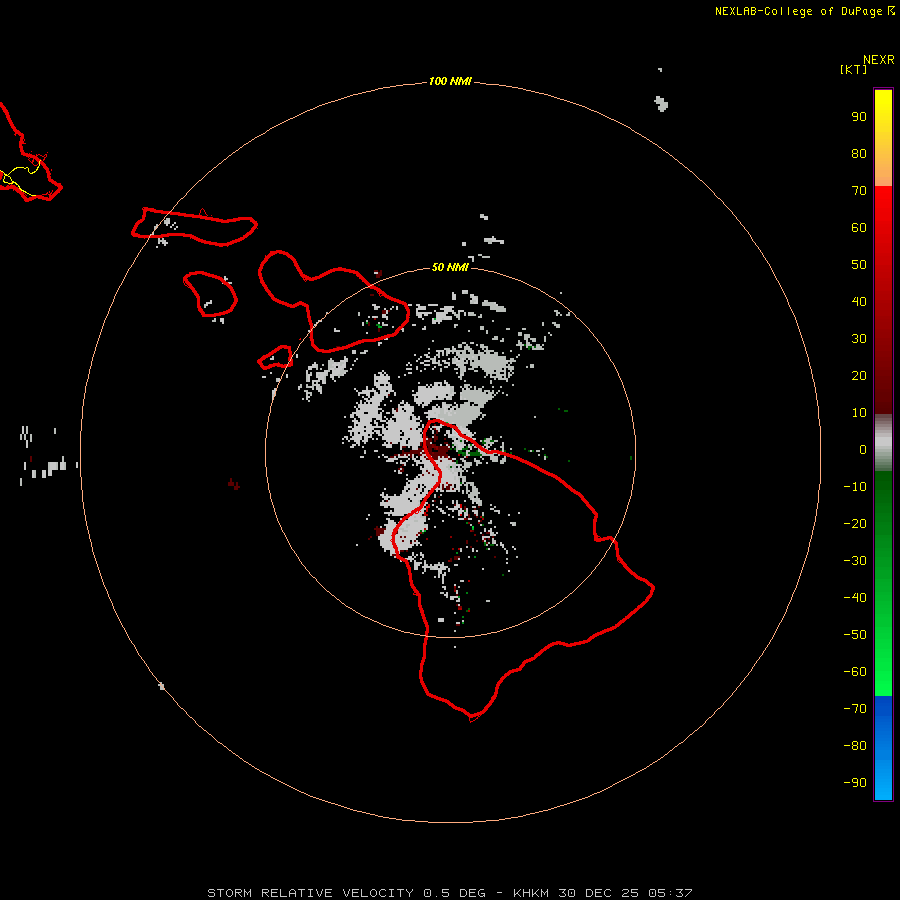Click the -20 value on the velocity scale
Viewport: 900px width, 900px height.
[x=855, y=523]
